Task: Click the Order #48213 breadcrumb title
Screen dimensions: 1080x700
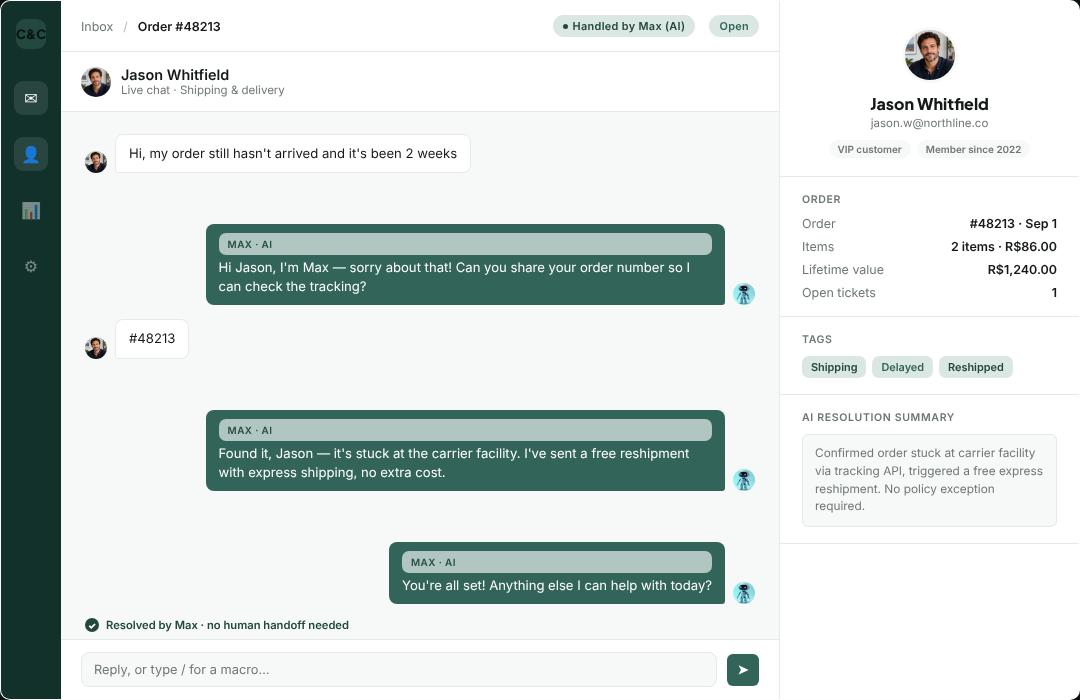Action: tap(179, 26)
